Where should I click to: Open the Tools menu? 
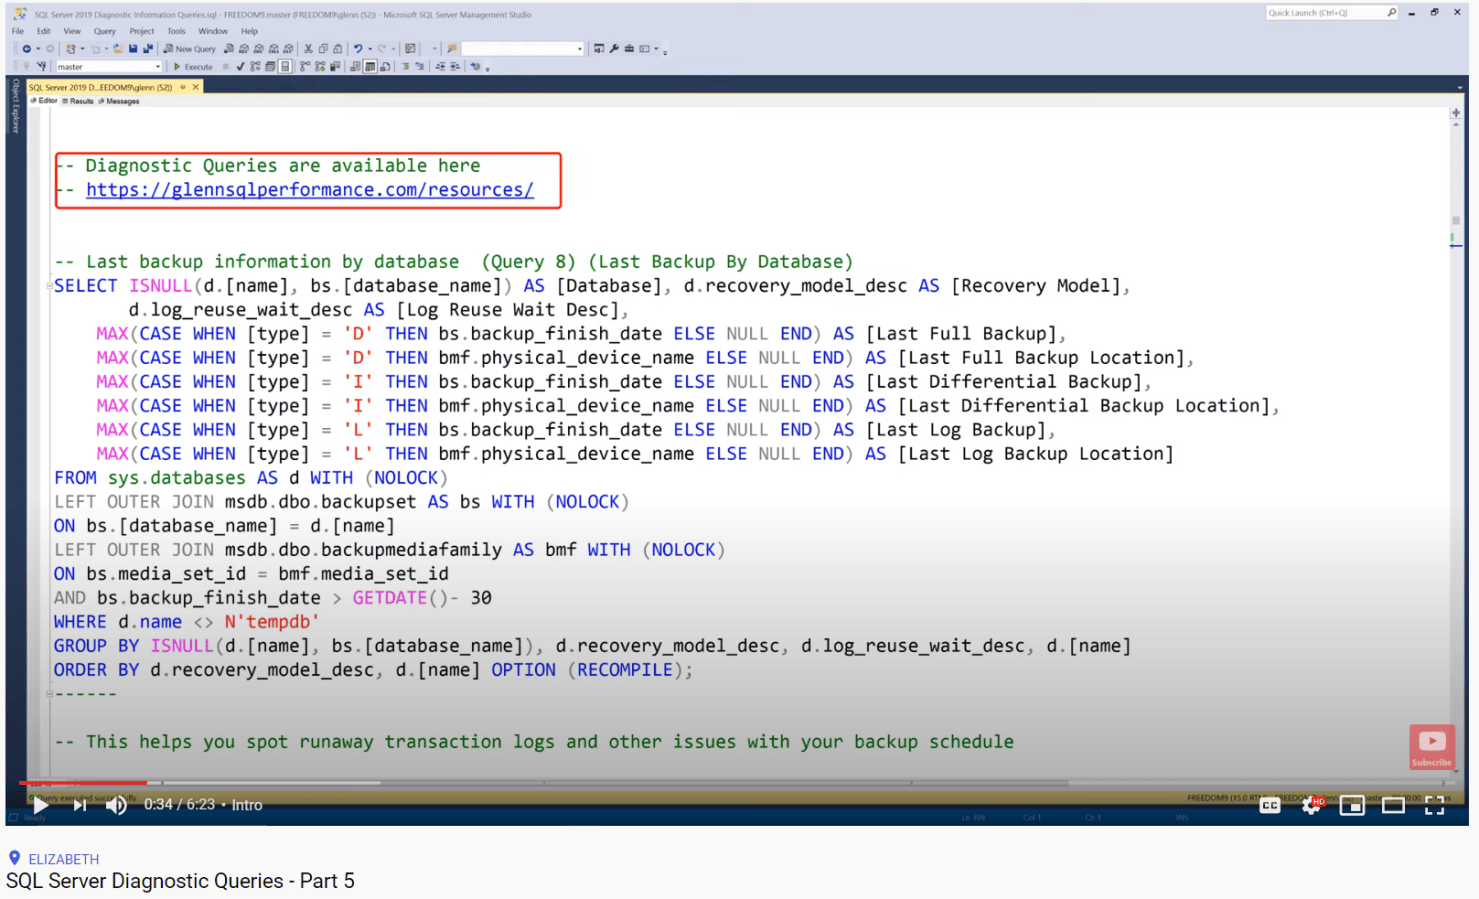(176, 31)
